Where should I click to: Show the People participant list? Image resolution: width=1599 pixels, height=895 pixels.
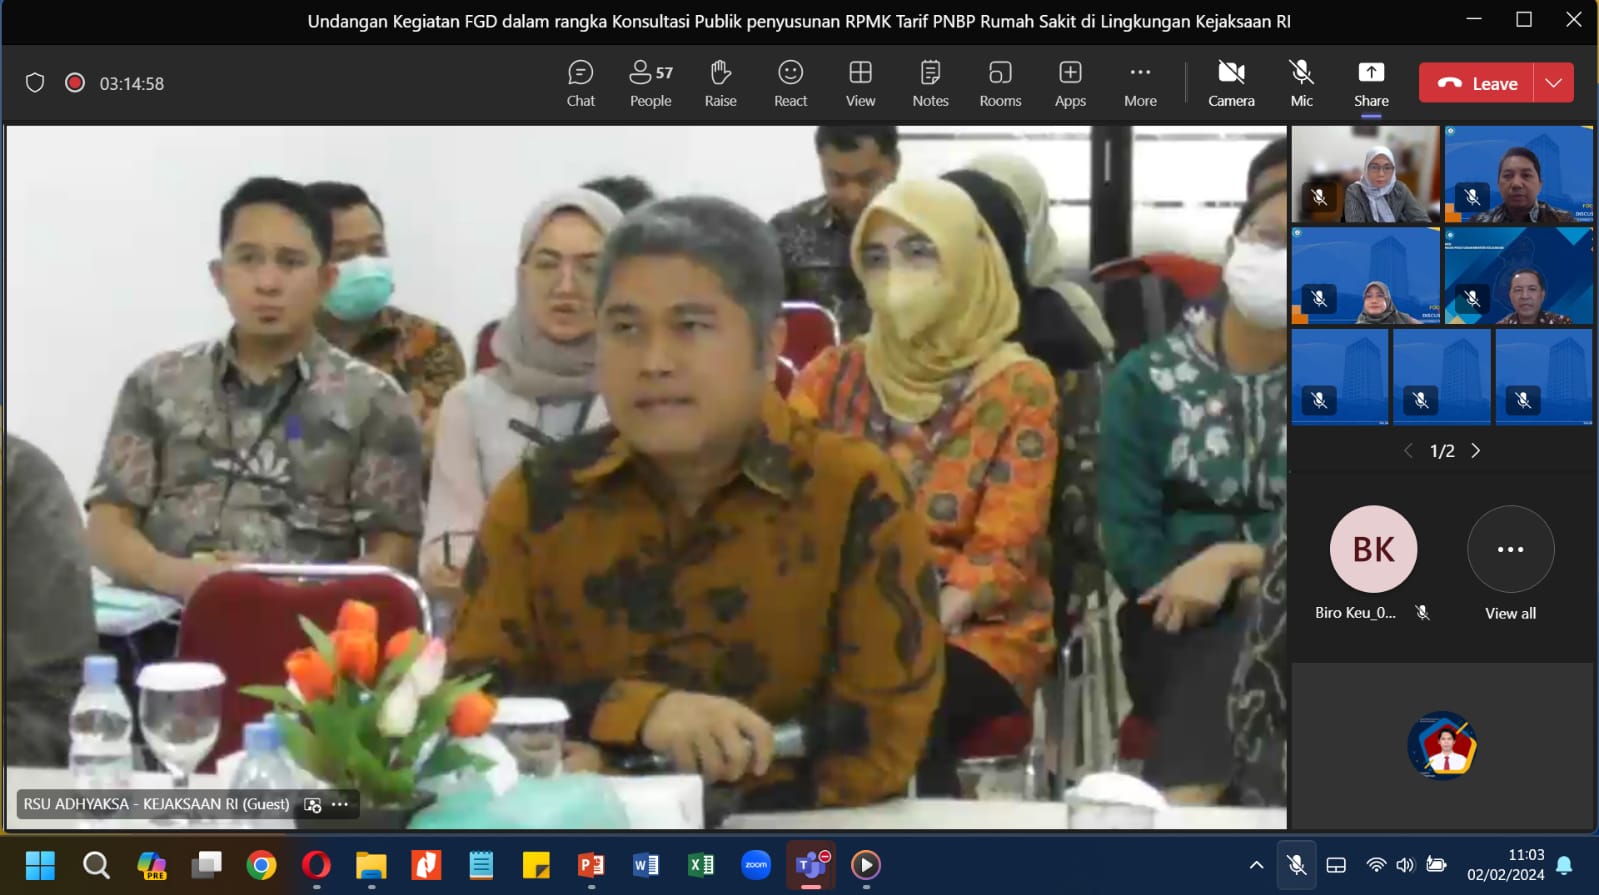point(650,84)
